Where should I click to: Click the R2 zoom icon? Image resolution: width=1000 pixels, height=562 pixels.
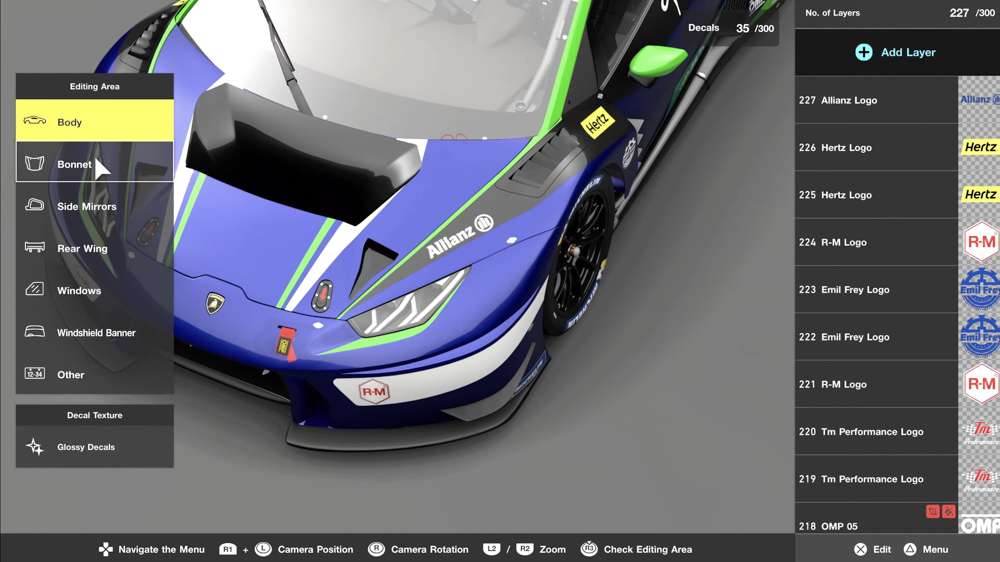pyautogui.click(x=525, y=549)
